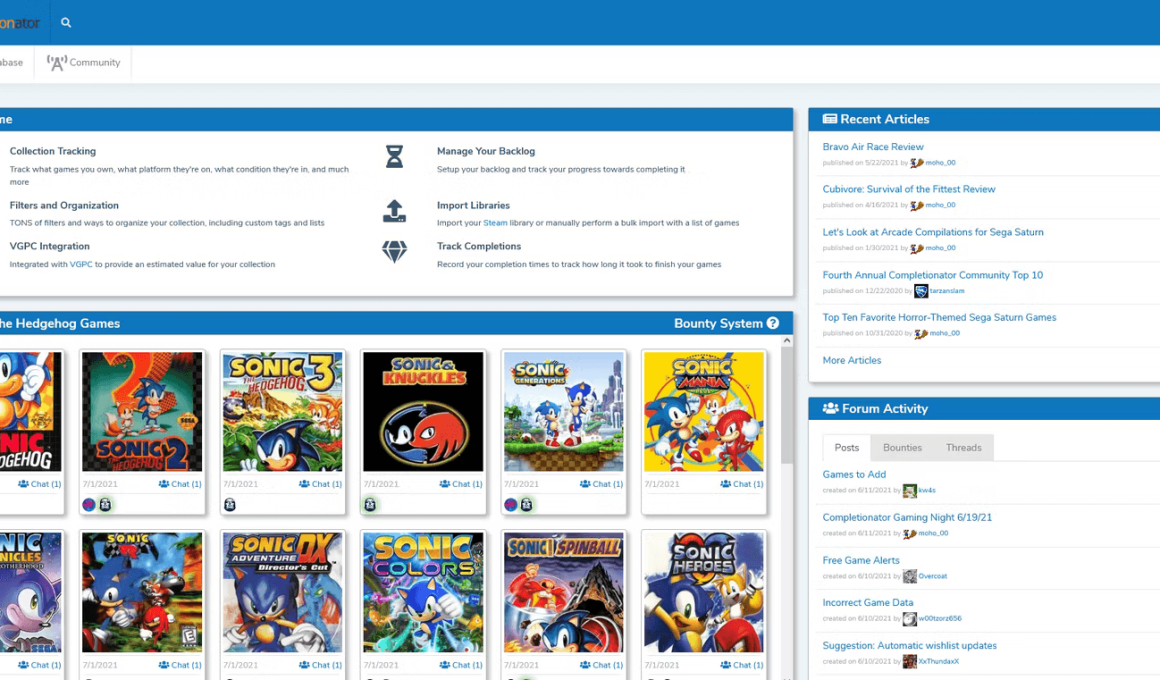Viewport: 1160px width, 680px height.
Task: Click the blue-pink user avatar under Sonic 2
Action: click(89, 505)
